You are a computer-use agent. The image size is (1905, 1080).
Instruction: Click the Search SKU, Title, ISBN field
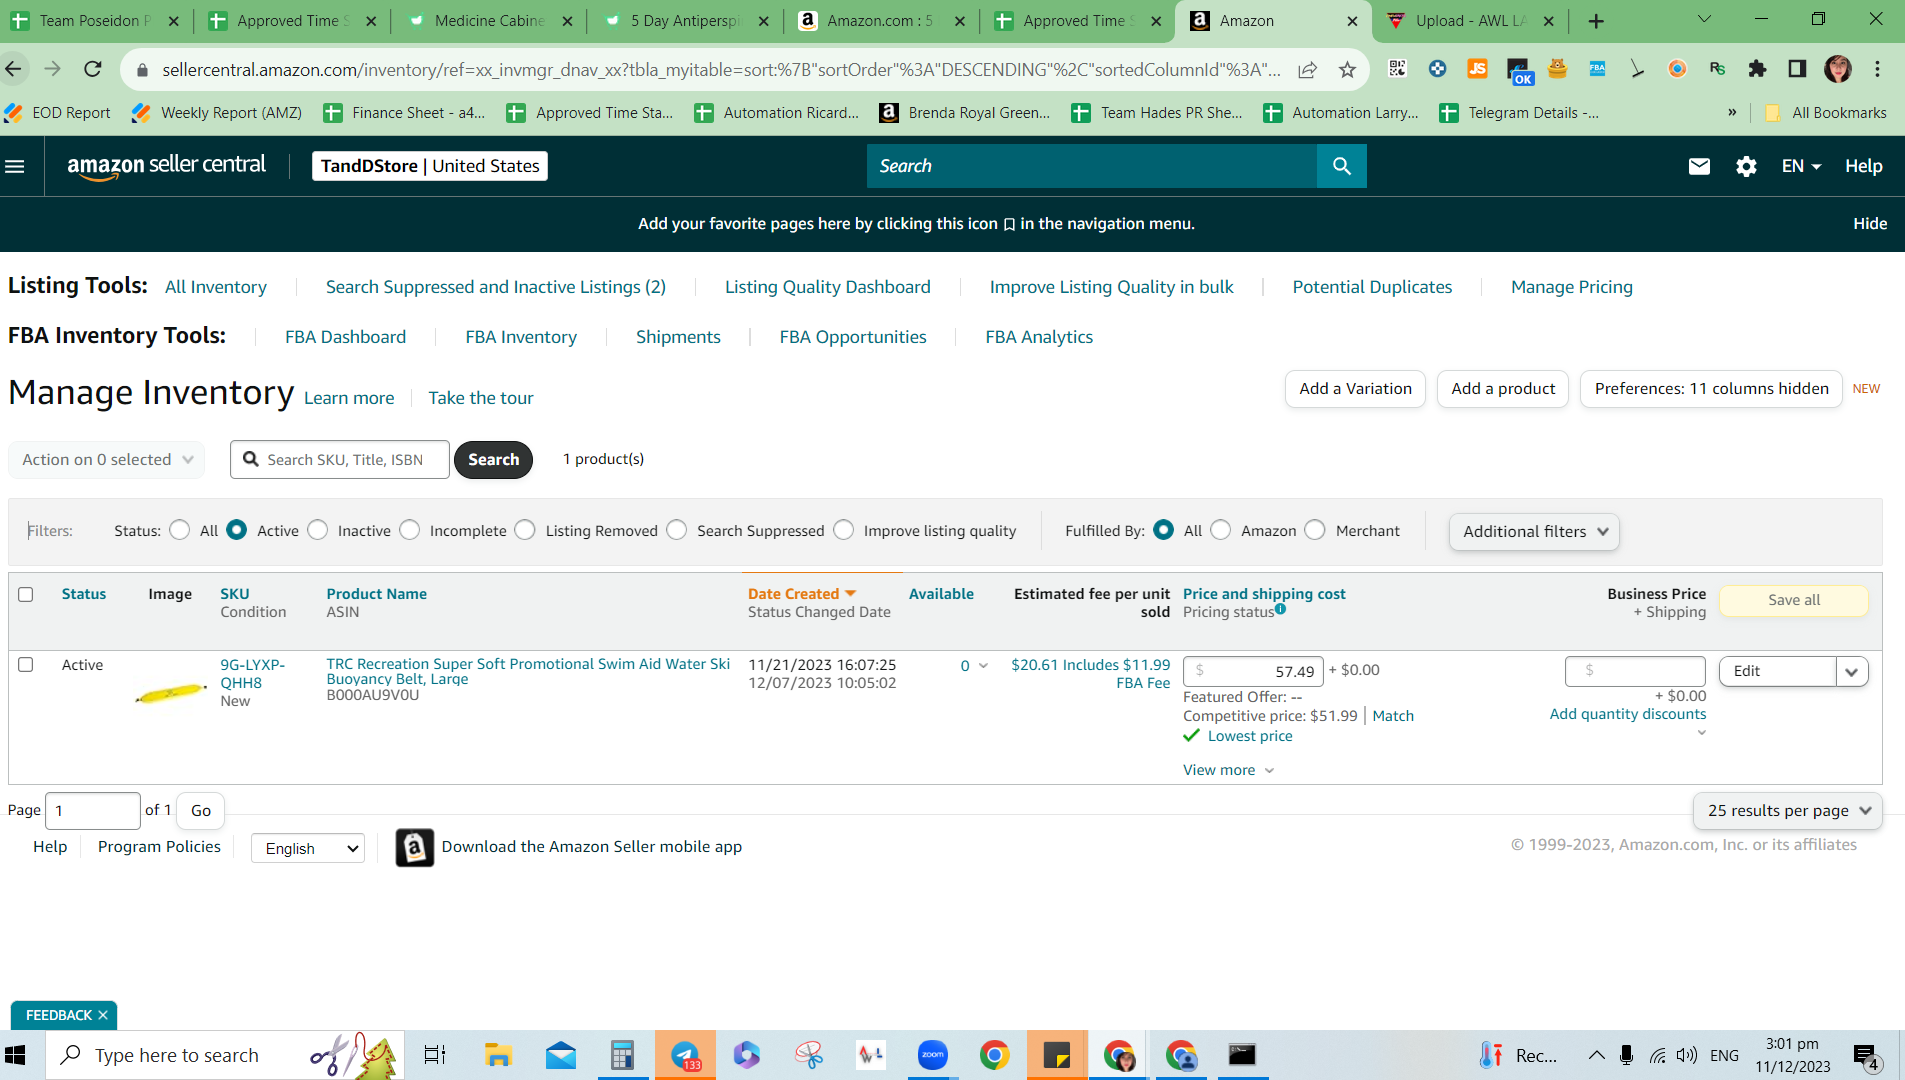pyautogui.click(x=340, y=460)
